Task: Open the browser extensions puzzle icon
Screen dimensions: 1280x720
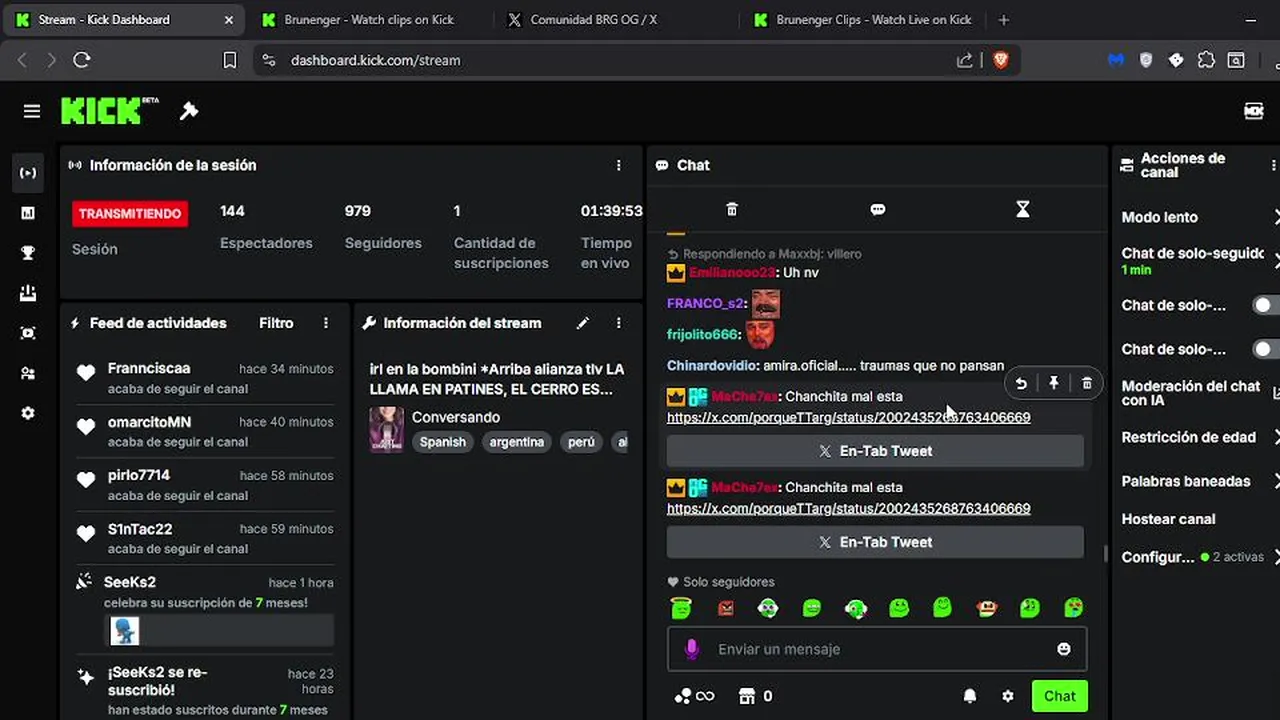Action: [x=1206, y=60]
